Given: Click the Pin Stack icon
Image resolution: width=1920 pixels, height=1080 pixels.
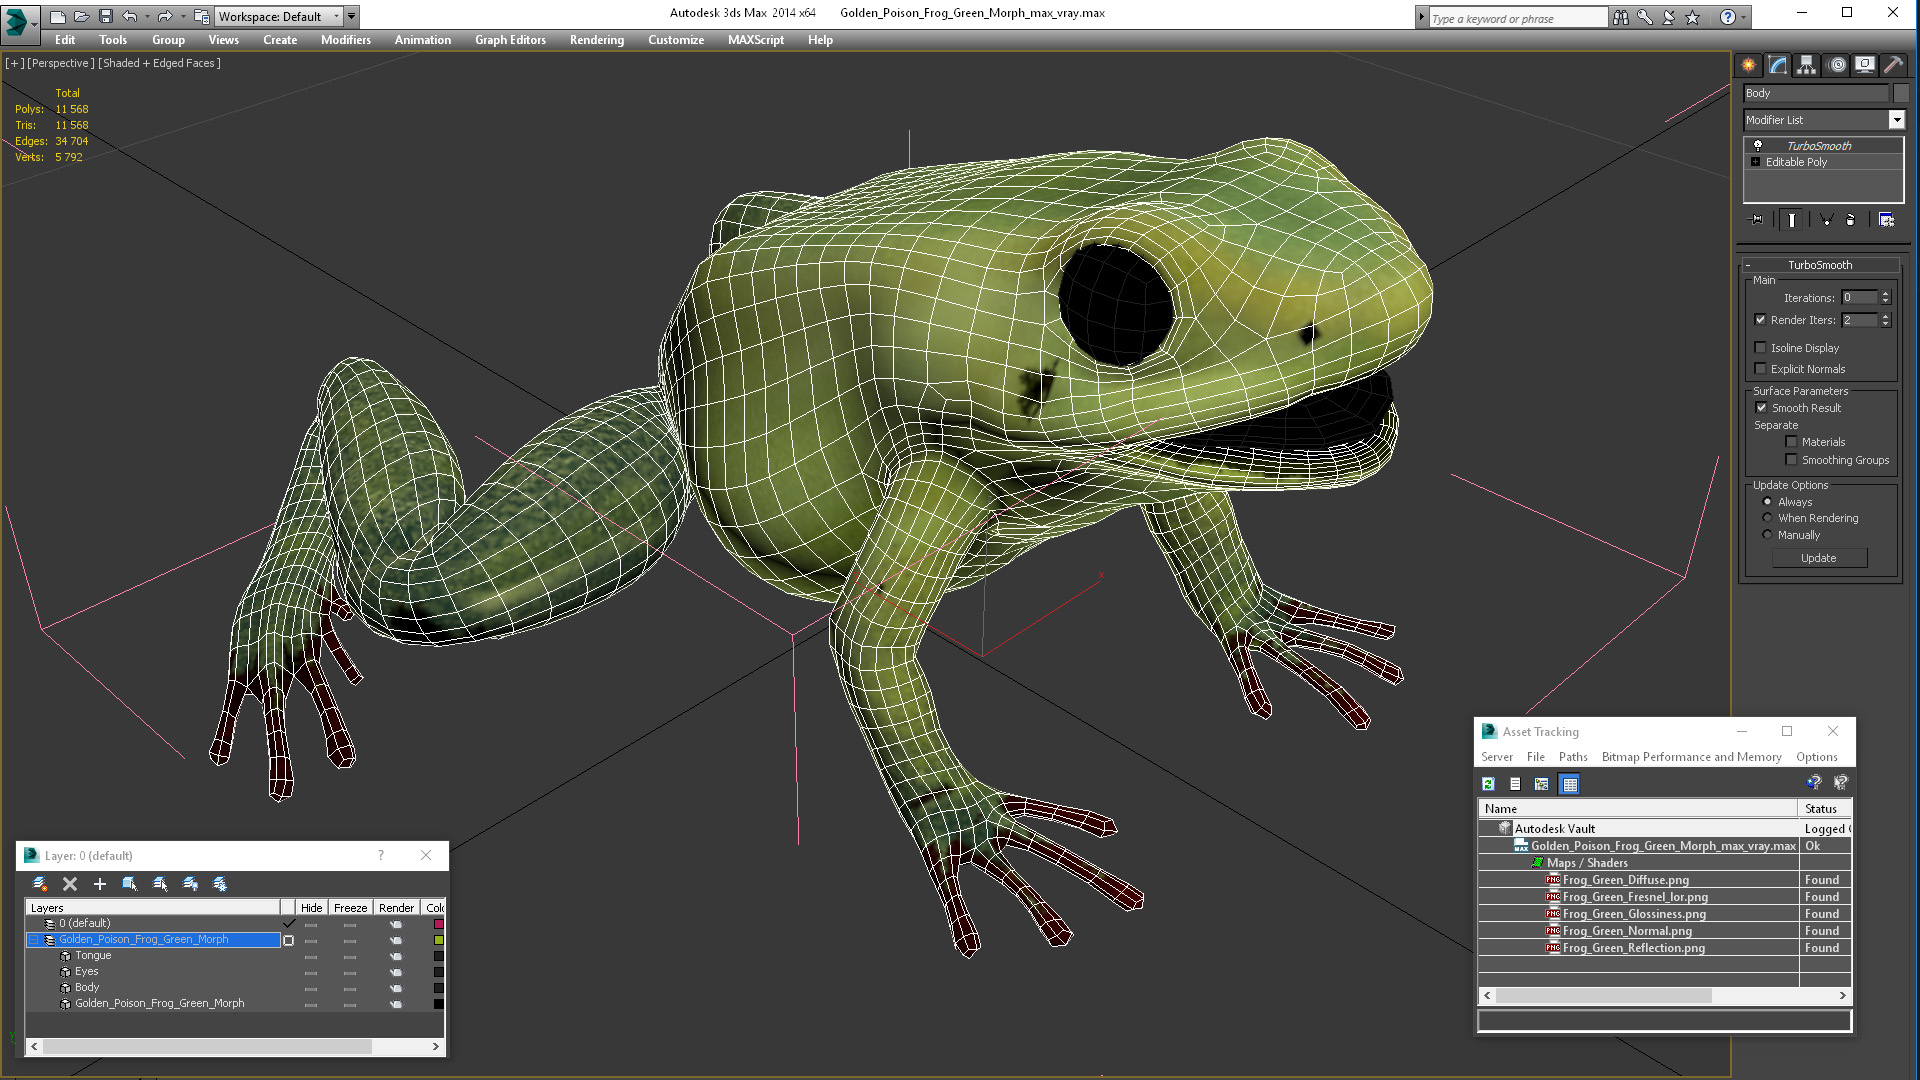Looking at the screenshot, I should click(x=1756, y=220).
